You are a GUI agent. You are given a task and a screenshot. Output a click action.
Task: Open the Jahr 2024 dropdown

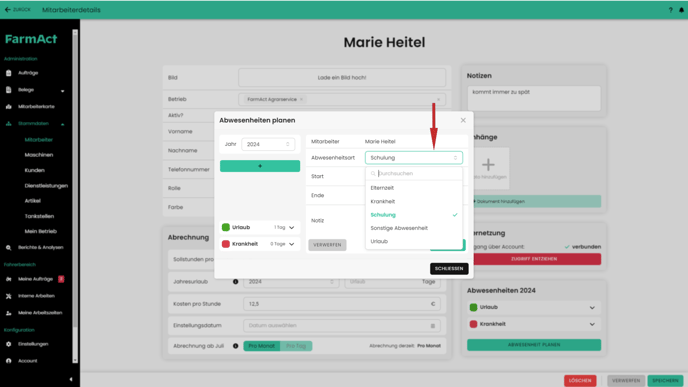click(268, 144)
